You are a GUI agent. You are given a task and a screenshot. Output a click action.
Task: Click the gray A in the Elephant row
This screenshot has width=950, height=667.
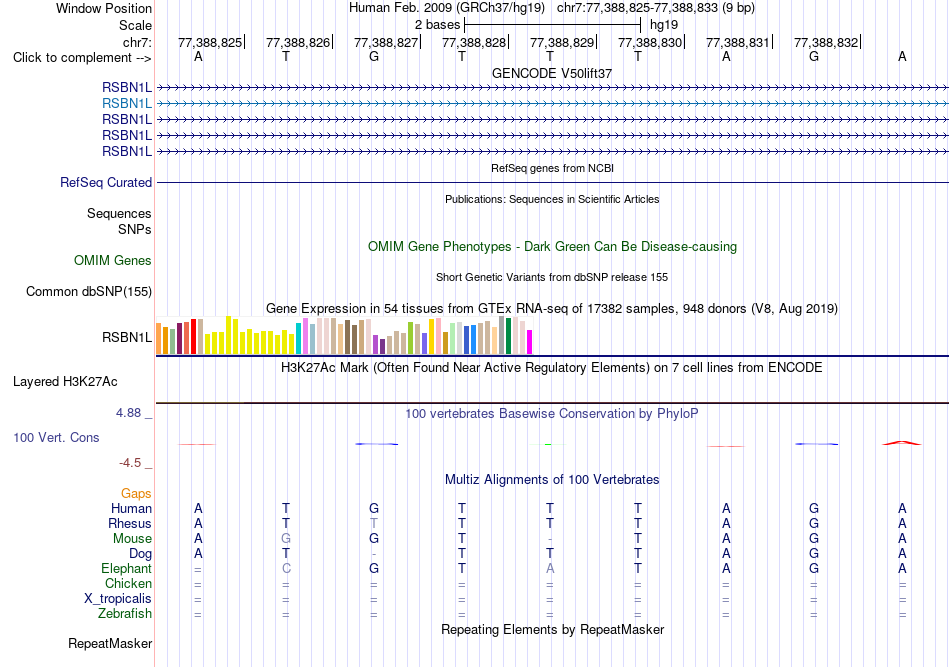[x=550, y=569]
